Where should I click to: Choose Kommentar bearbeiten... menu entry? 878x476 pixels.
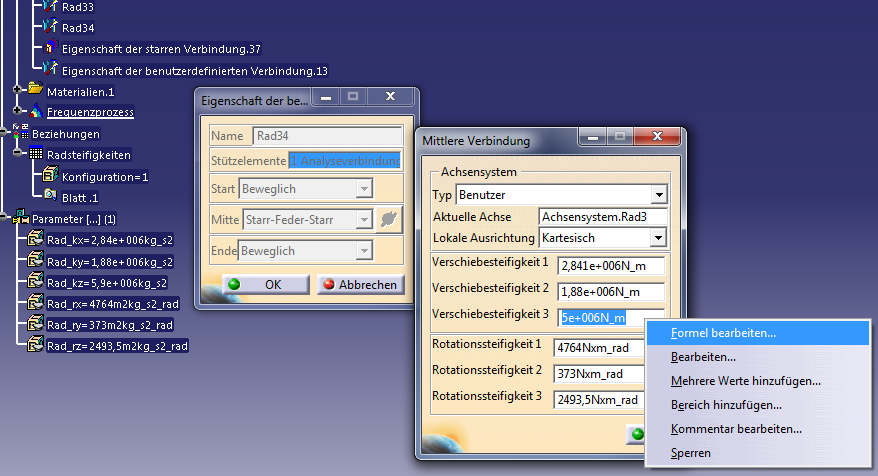point(758,429)
